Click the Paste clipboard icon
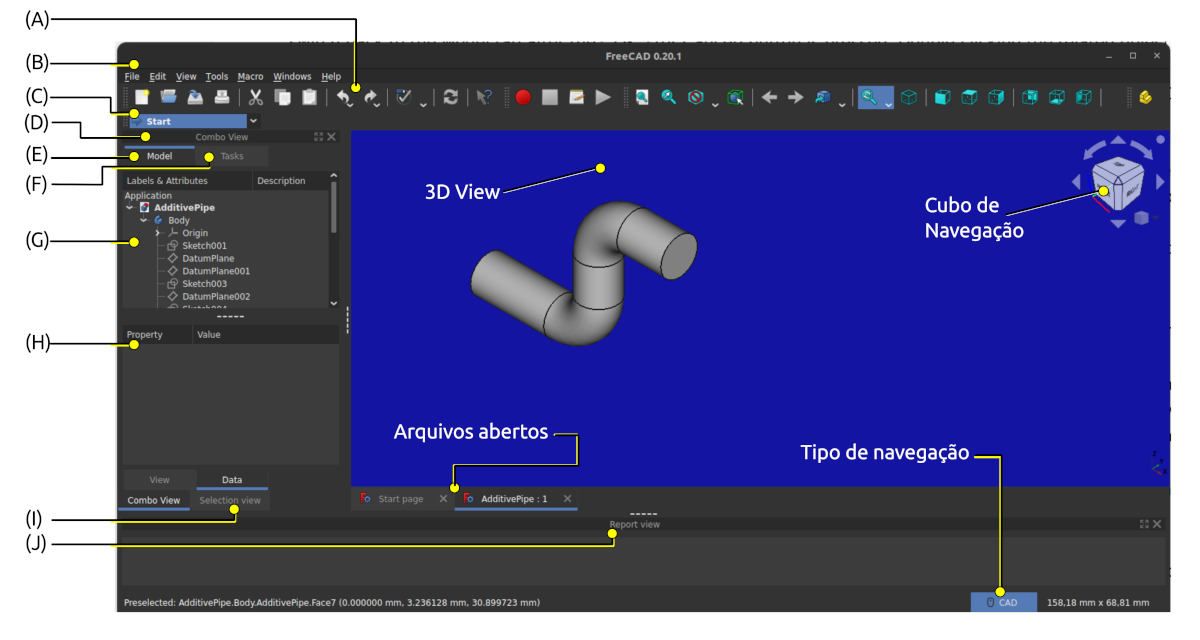The width and height of the screenshot is (1200, 640). click(x=310, y=97)
